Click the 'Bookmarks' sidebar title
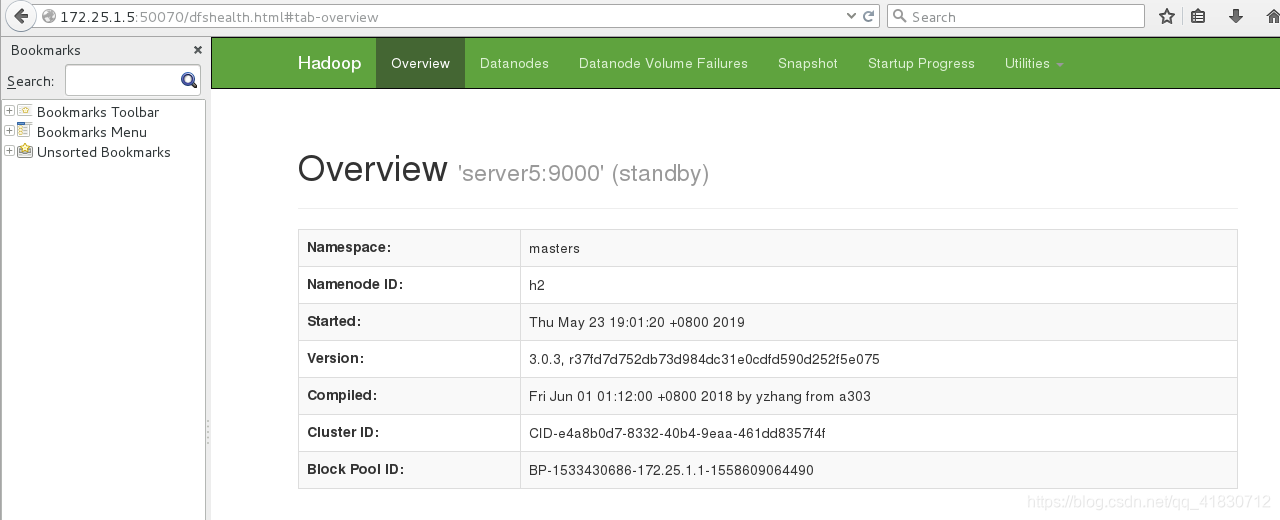This screenshot has width=1280, height=520. pos(46,50)
